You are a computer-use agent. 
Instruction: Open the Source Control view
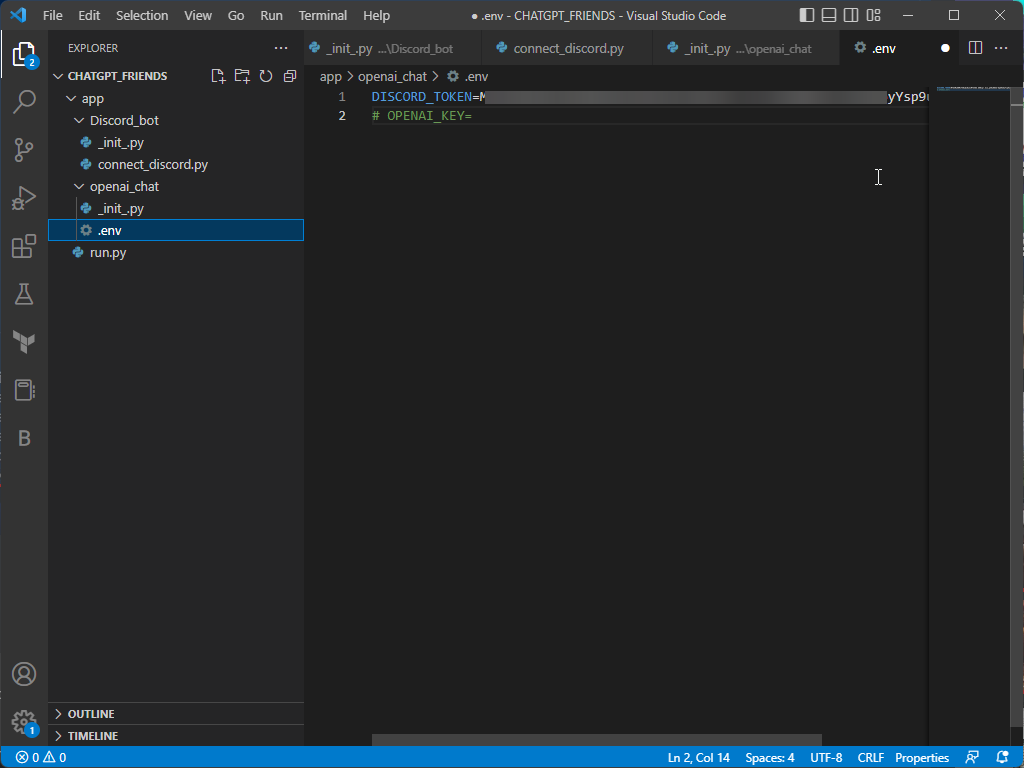point(24,150)
